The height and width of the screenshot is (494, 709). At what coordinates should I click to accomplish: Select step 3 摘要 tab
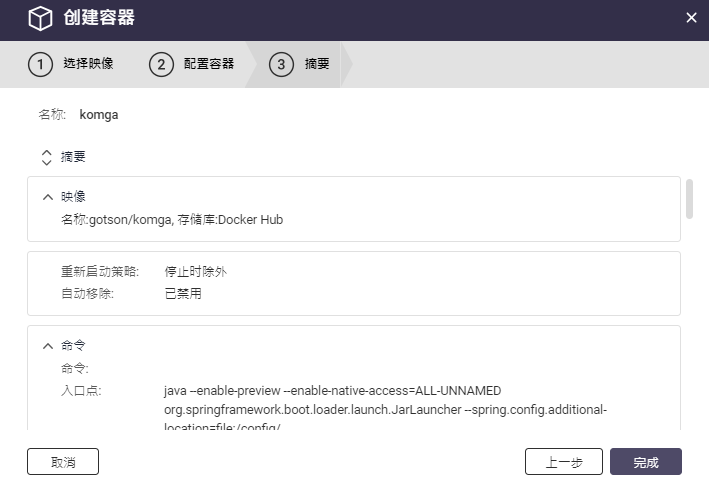click(299, 64)
